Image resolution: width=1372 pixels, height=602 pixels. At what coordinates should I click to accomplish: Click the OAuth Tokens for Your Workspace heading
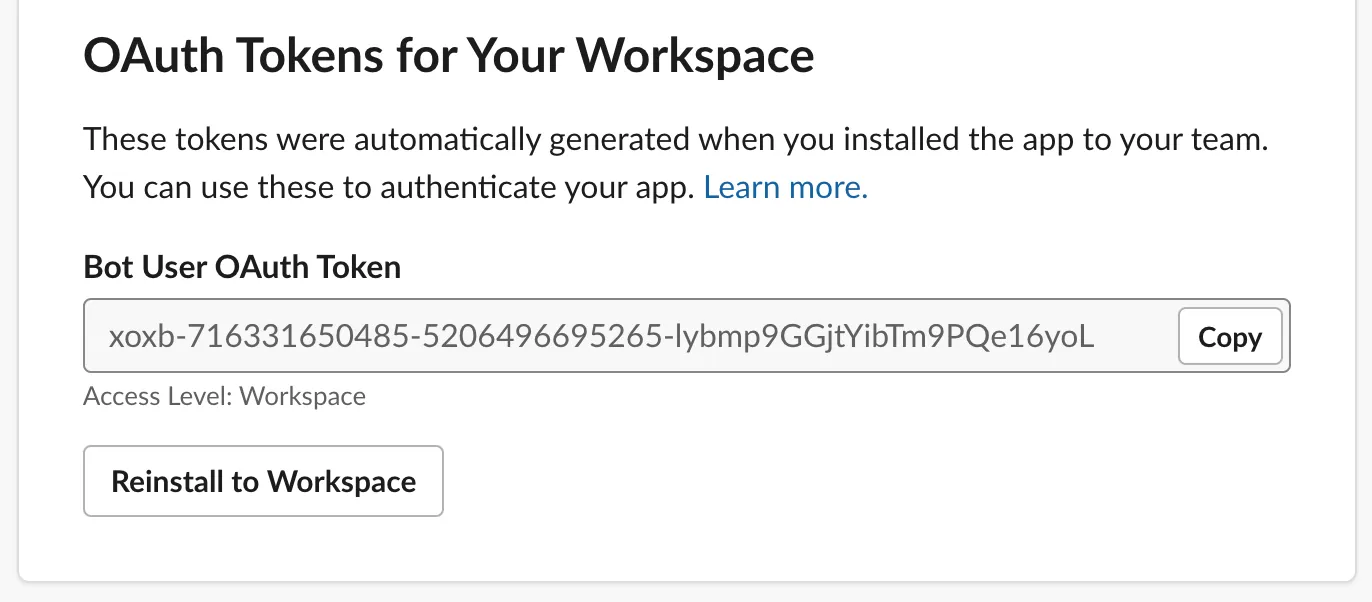coord(450,55)
